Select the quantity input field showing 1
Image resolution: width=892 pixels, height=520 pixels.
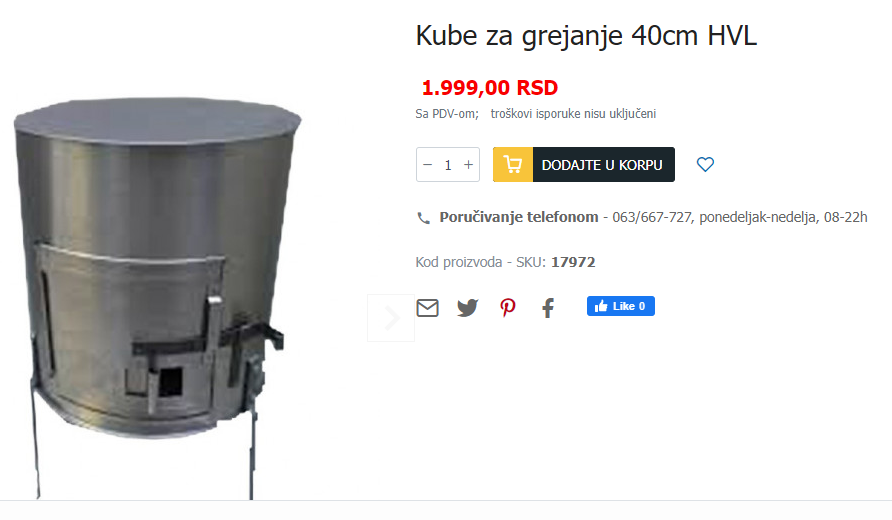tap(448, 165)
